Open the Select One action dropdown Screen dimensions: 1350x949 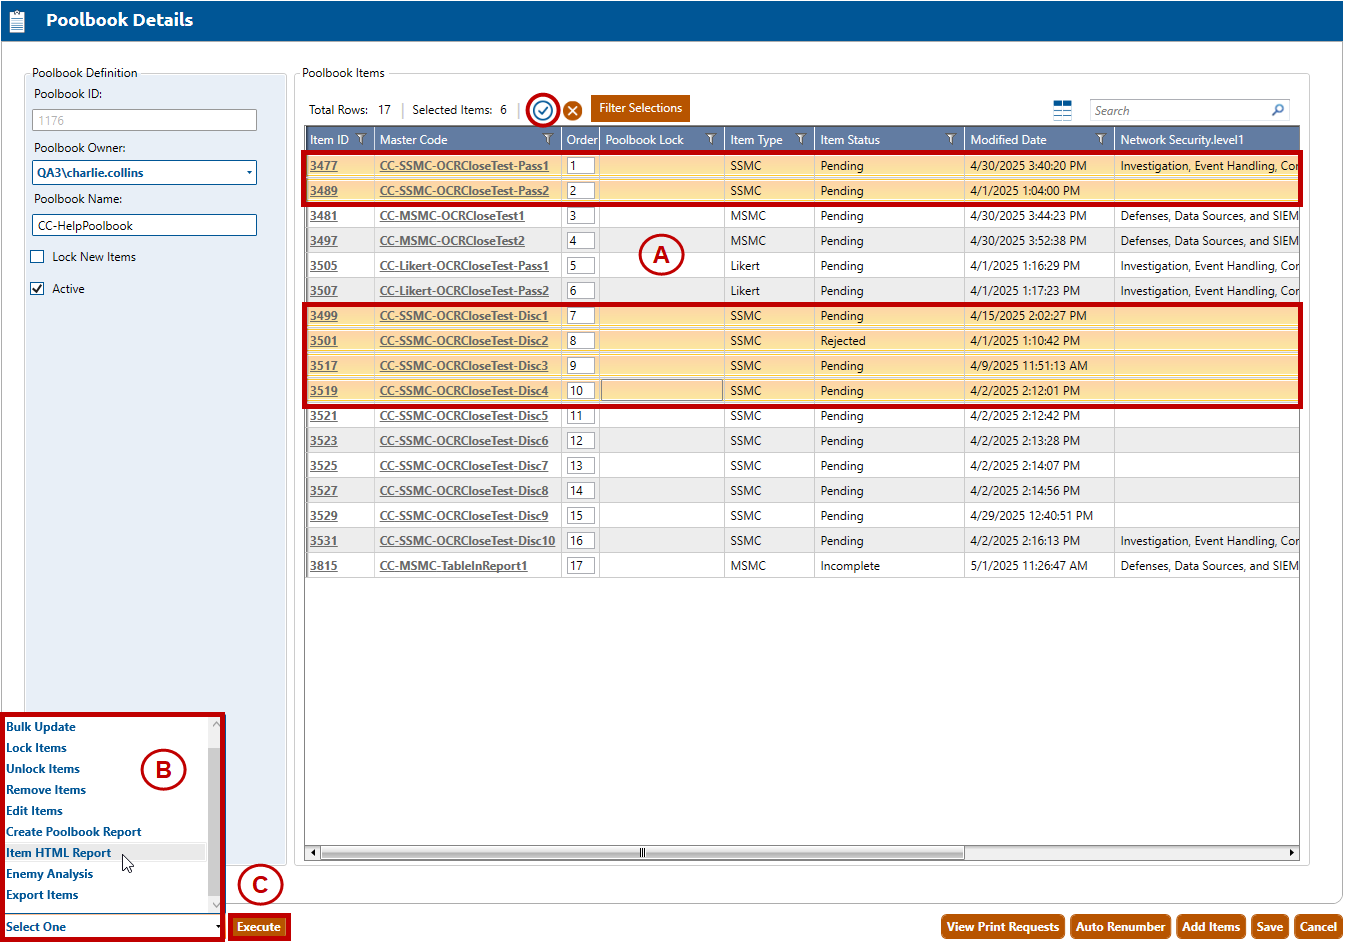pos(112,927)
